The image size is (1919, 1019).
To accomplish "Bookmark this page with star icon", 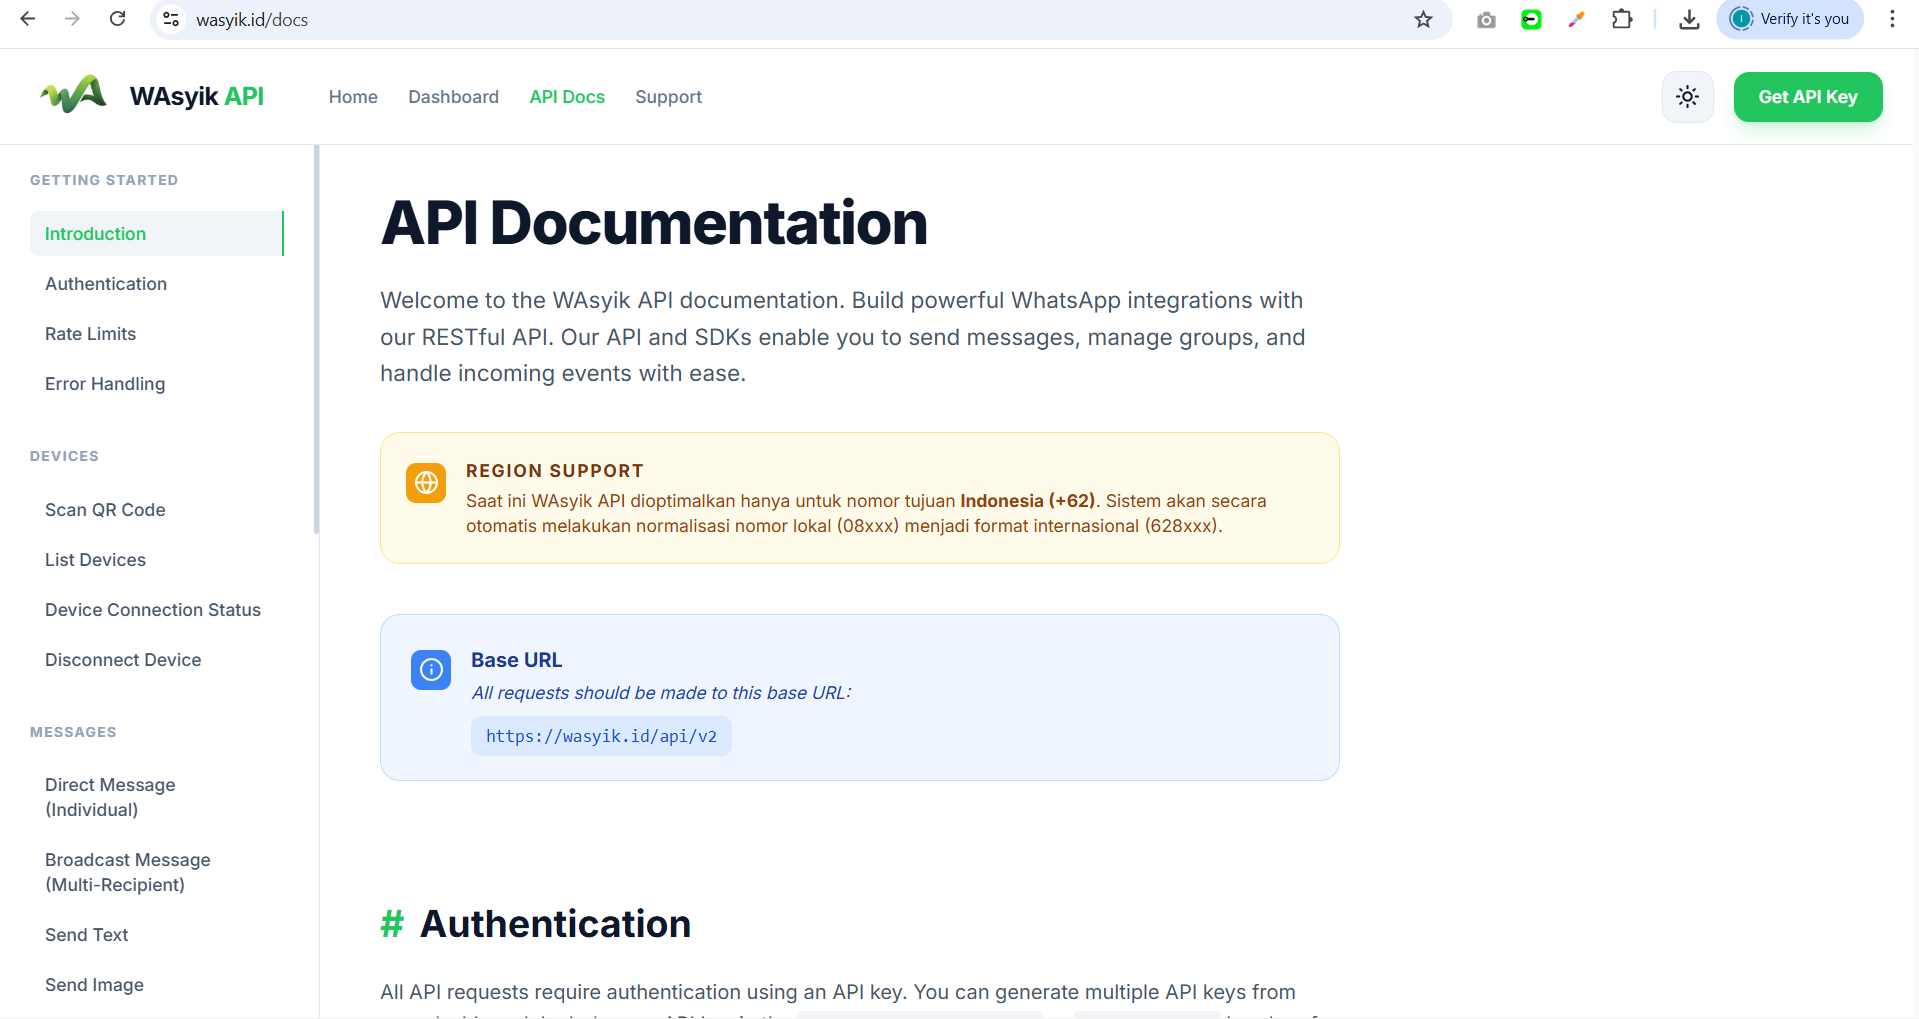I will (x=1423, y=19).
